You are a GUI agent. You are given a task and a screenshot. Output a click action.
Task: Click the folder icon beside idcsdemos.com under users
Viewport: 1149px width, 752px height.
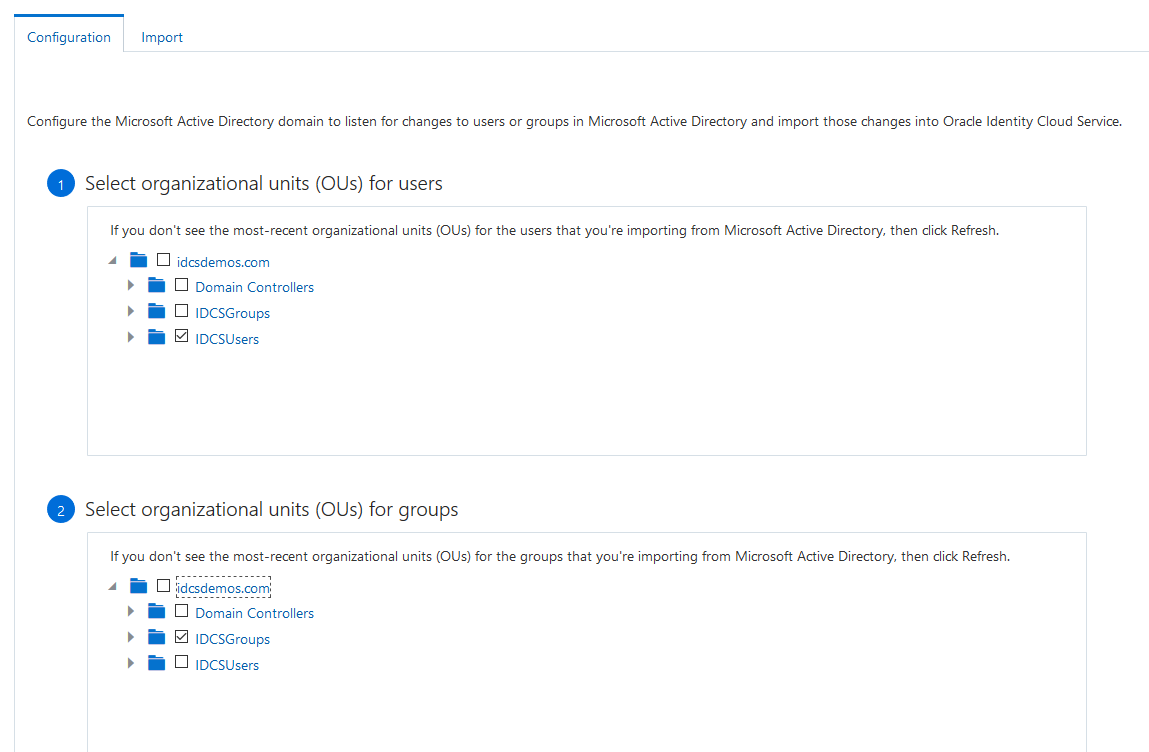coord(139,261)
